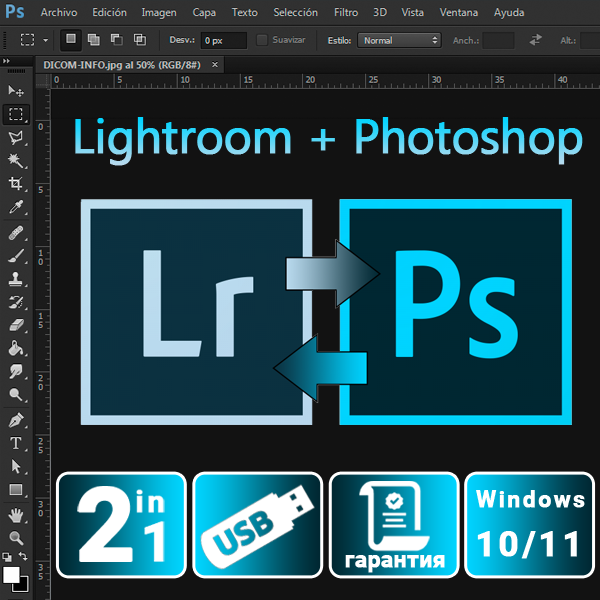The image size is (600, 600).
Task: Toggle the Suavizar checkbox
Action: (x=262, y=40)
